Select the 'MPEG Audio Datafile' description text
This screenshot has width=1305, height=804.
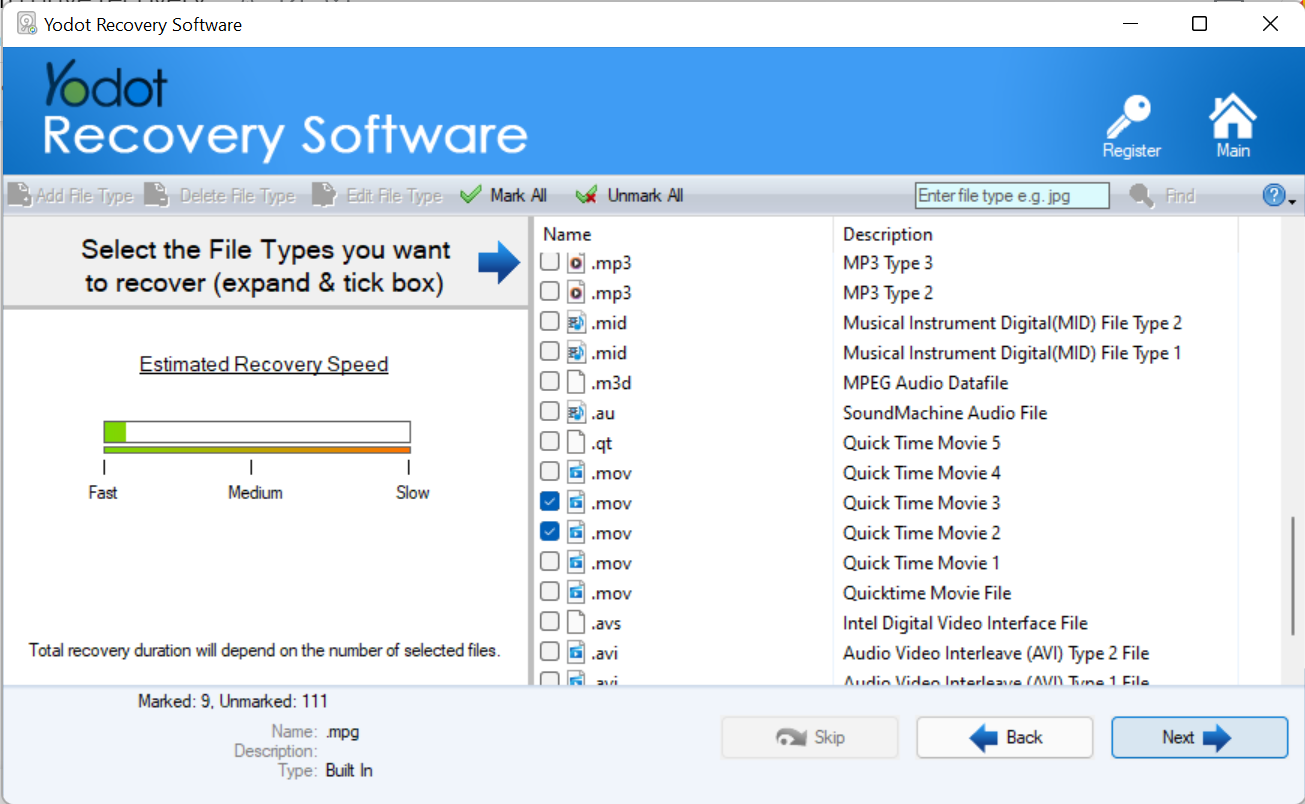(x=925, y=383)
